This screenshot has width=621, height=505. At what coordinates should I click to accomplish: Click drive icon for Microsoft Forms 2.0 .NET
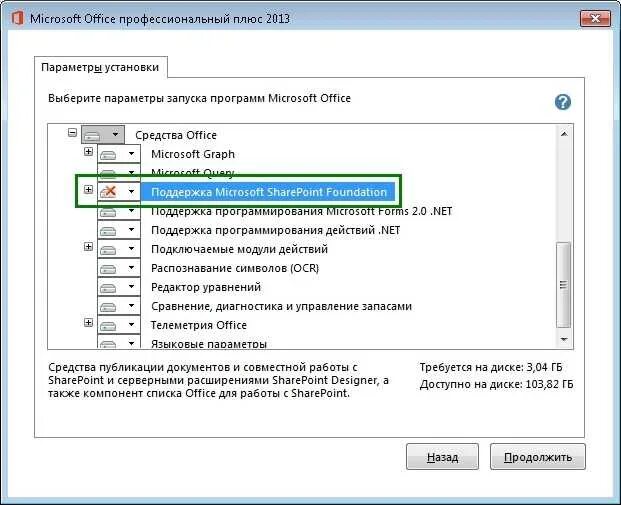click(108, 213)
